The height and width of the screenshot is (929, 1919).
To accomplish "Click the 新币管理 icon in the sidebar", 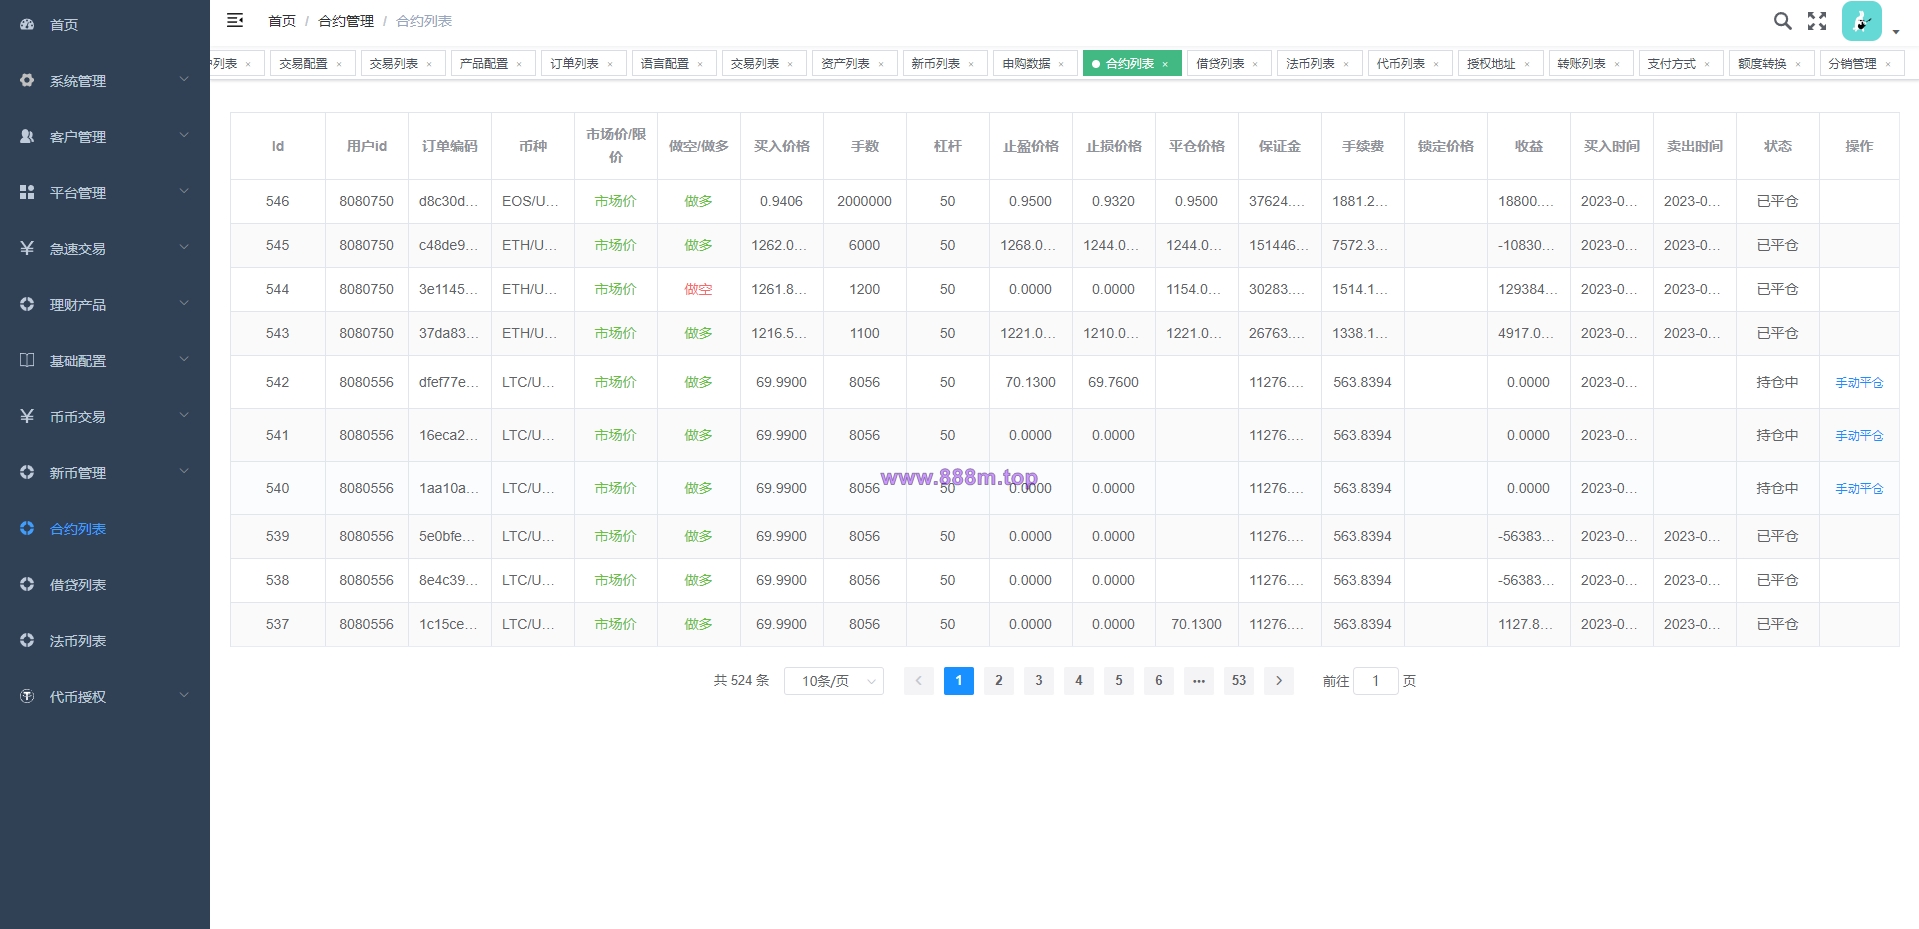I will point(27,472).
